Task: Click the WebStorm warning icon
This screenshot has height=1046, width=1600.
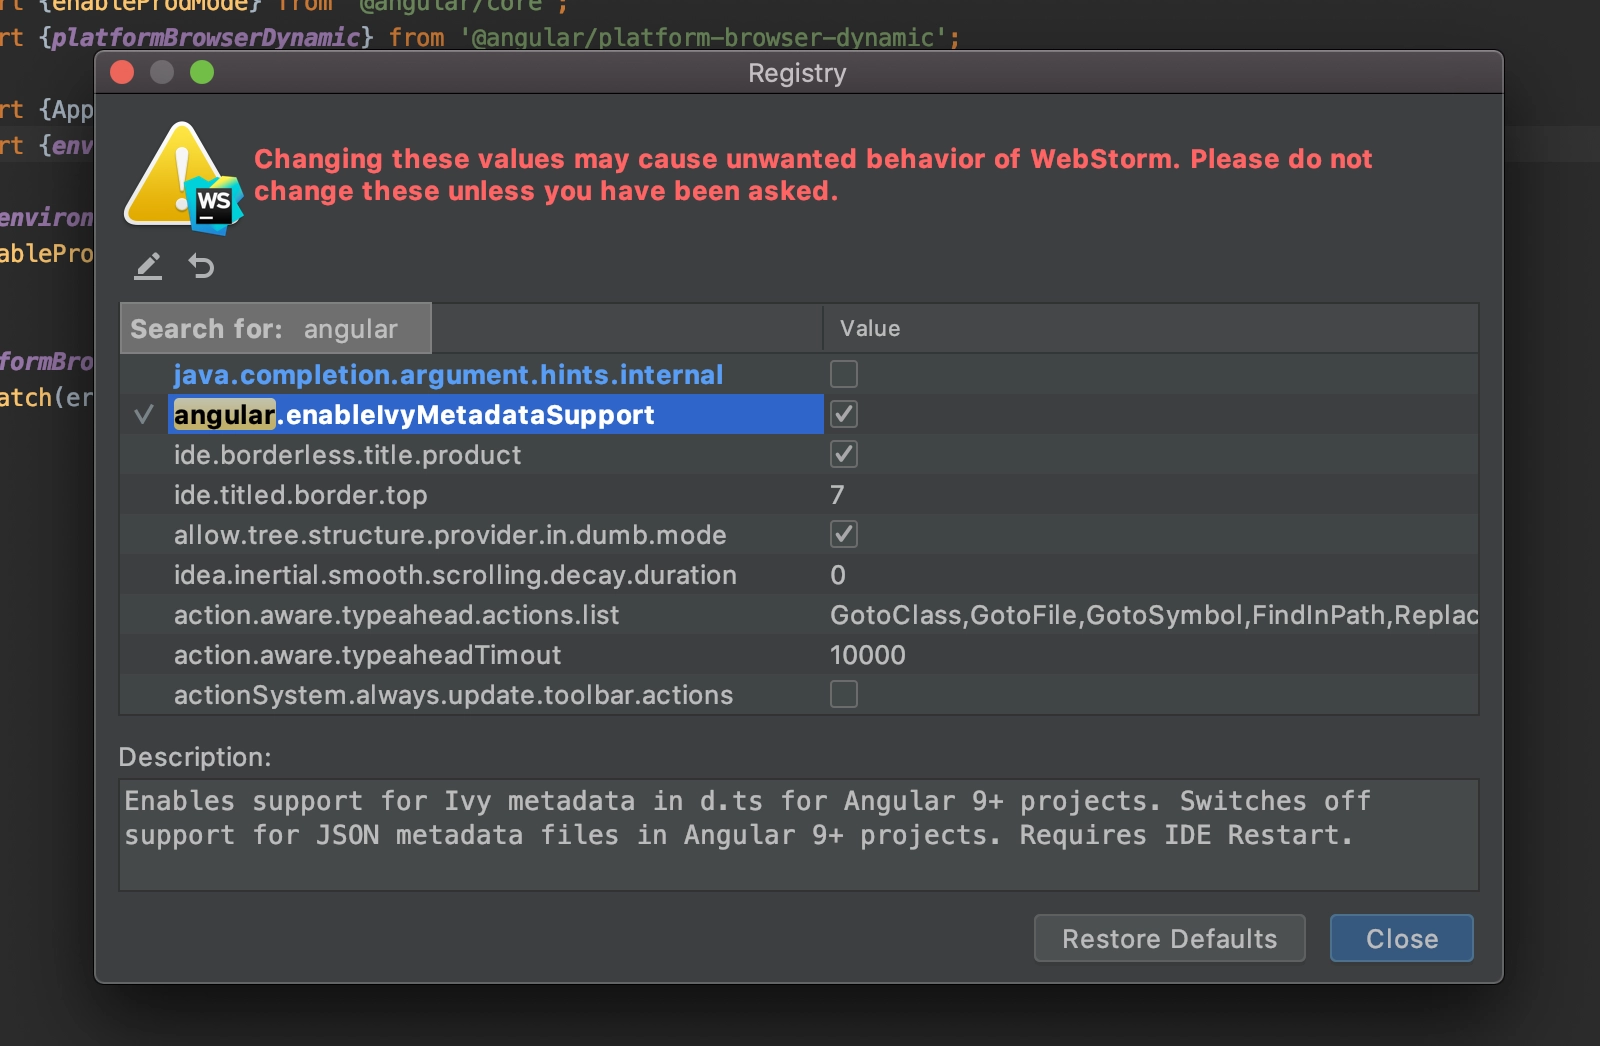Action: (183, 178)
